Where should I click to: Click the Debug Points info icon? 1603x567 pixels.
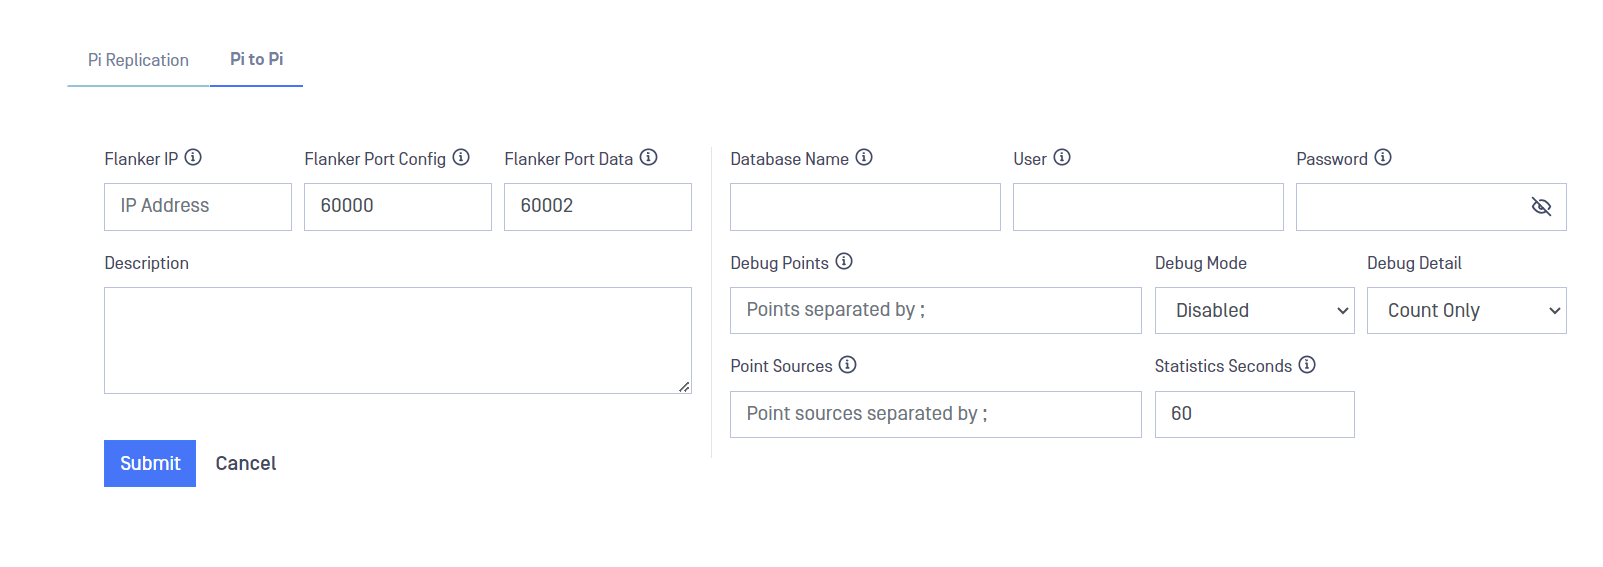844,261
